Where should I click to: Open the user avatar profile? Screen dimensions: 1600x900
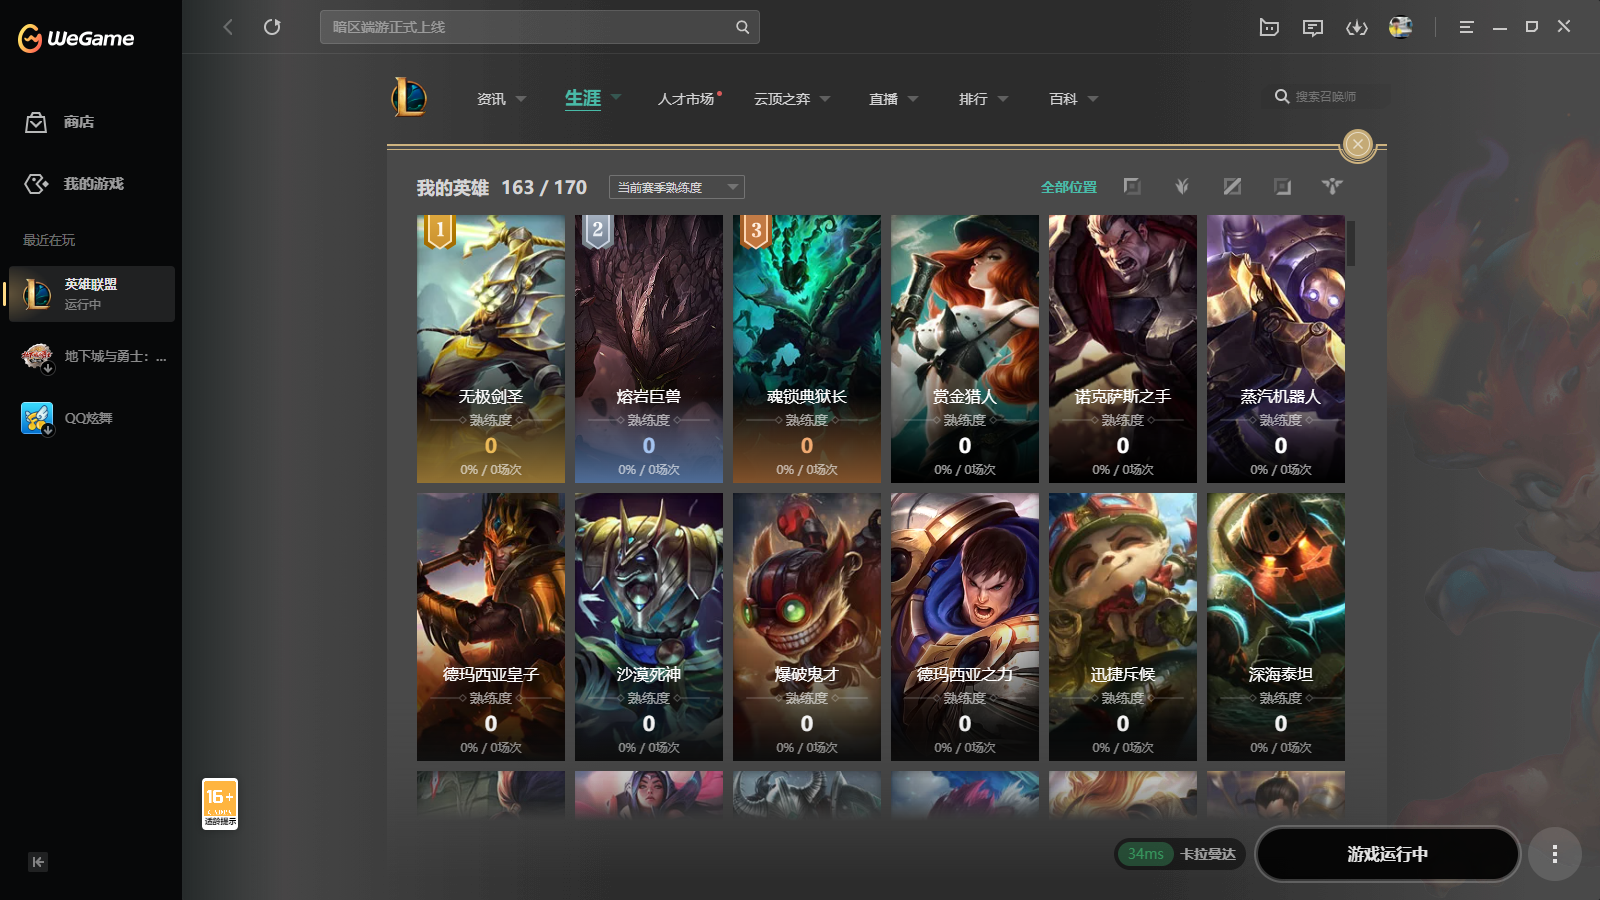pos(1401,27)
